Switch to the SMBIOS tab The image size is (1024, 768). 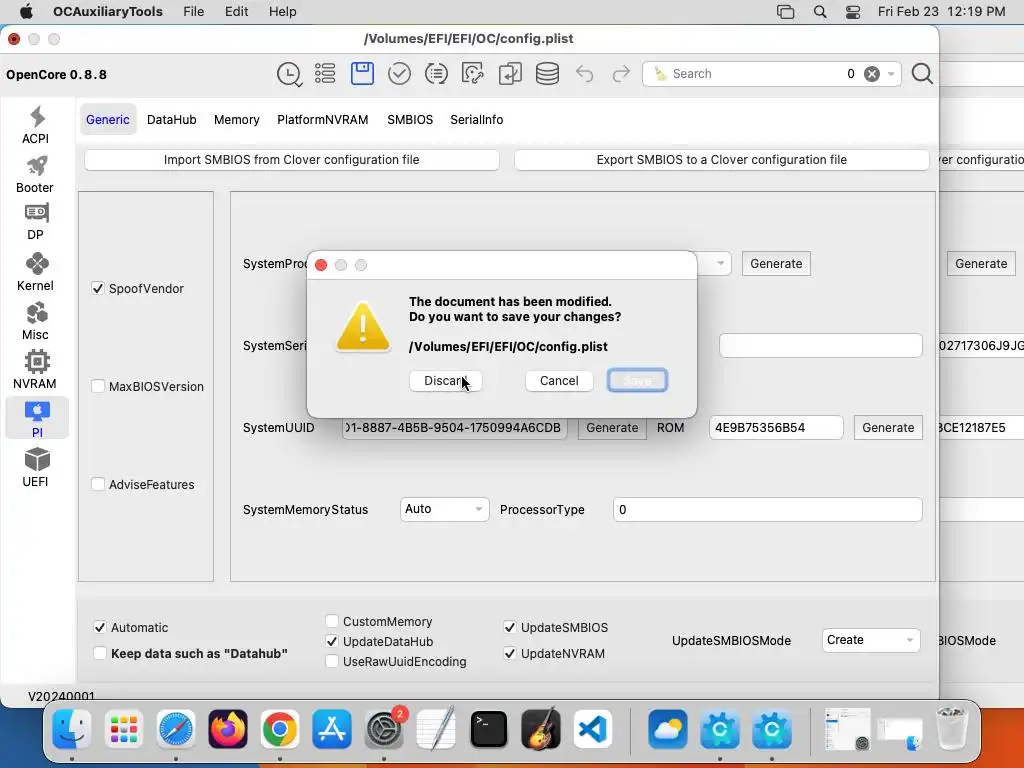coord(410,120)
